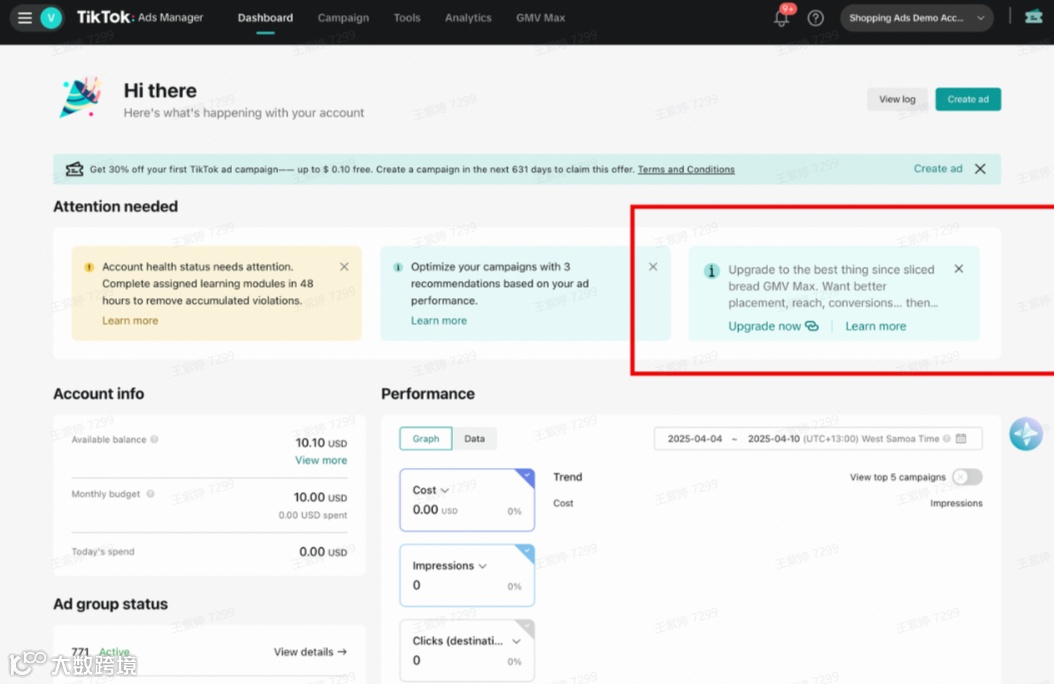This screenshot has height=684, width=1054.
Task: Click the warning icon on the account health card
Action: (x=89, y=267)
